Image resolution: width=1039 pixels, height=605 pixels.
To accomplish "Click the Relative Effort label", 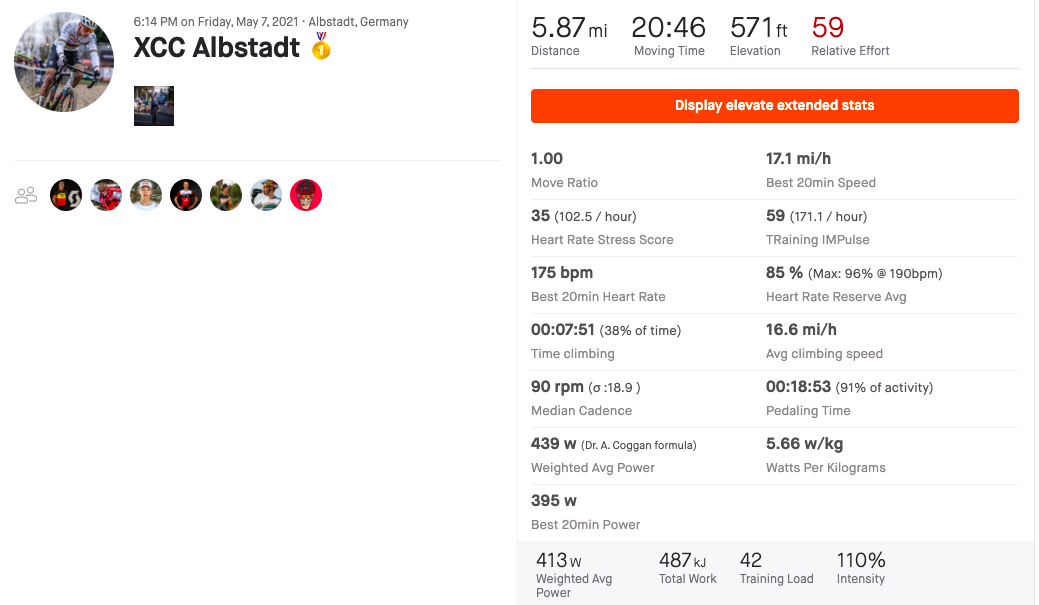I will coord(850,51).
